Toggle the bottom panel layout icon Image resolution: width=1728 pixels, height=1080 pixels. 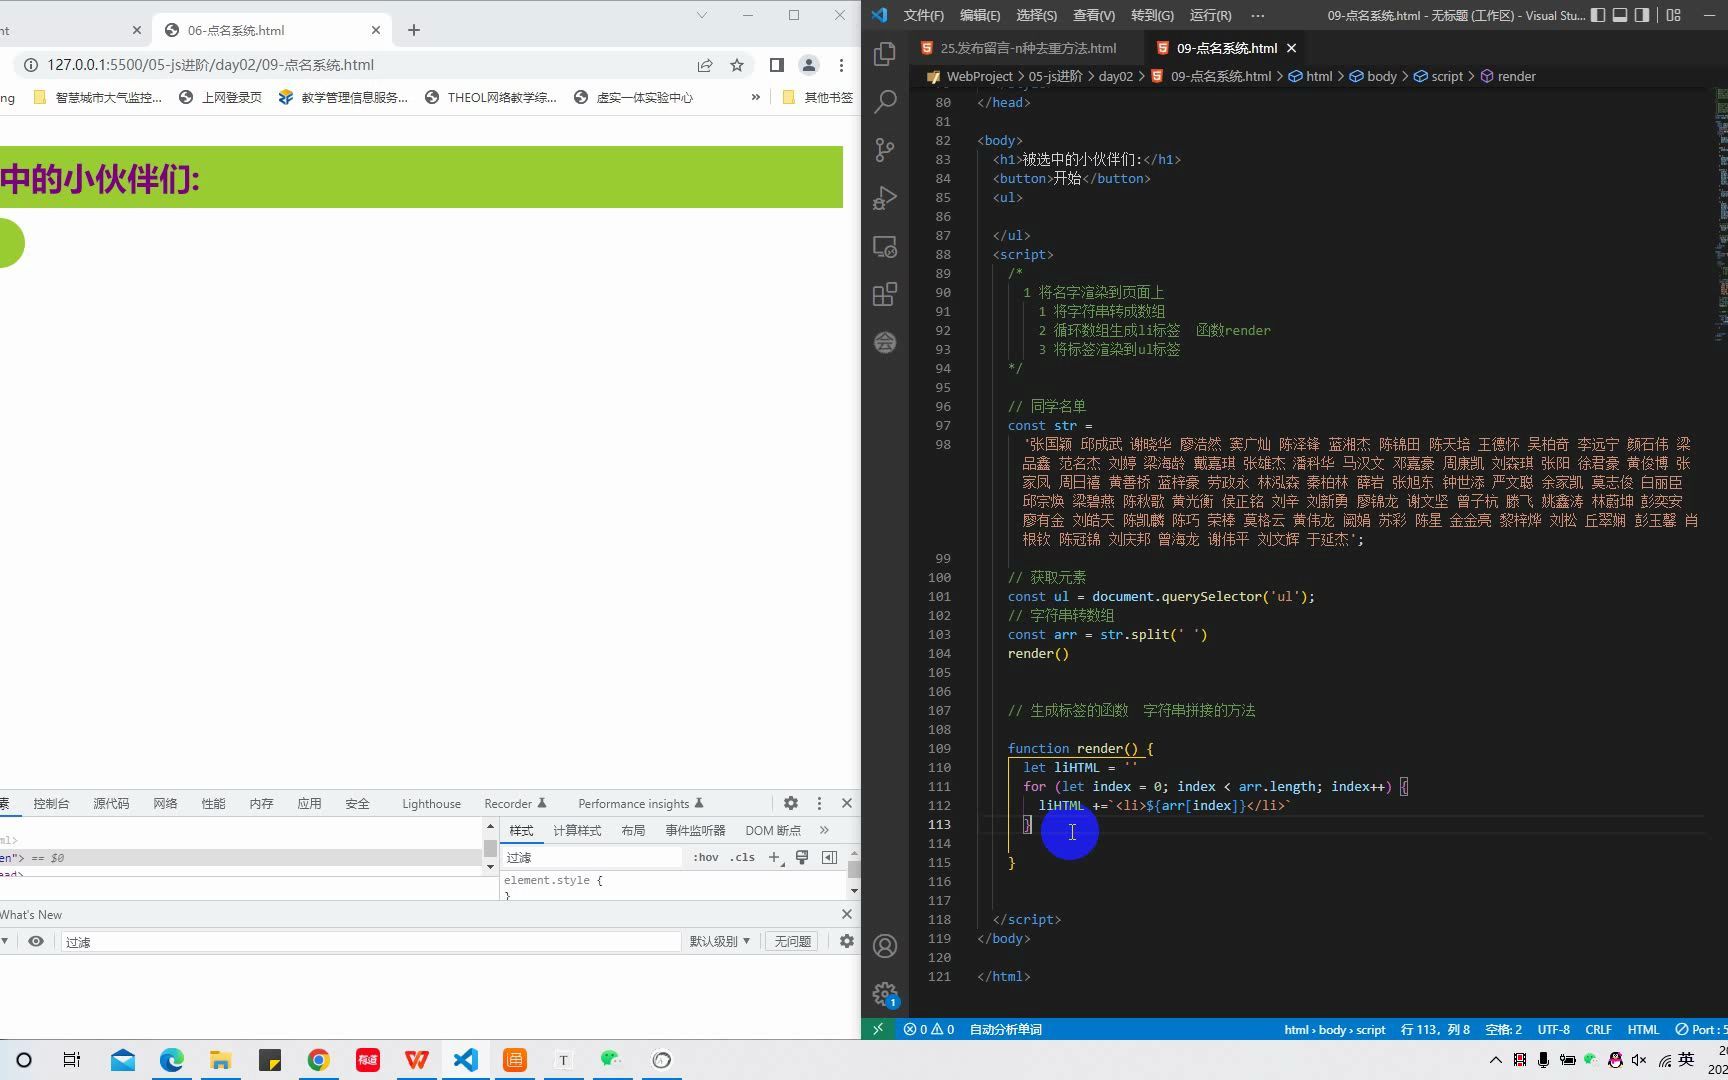[1620, 15]
